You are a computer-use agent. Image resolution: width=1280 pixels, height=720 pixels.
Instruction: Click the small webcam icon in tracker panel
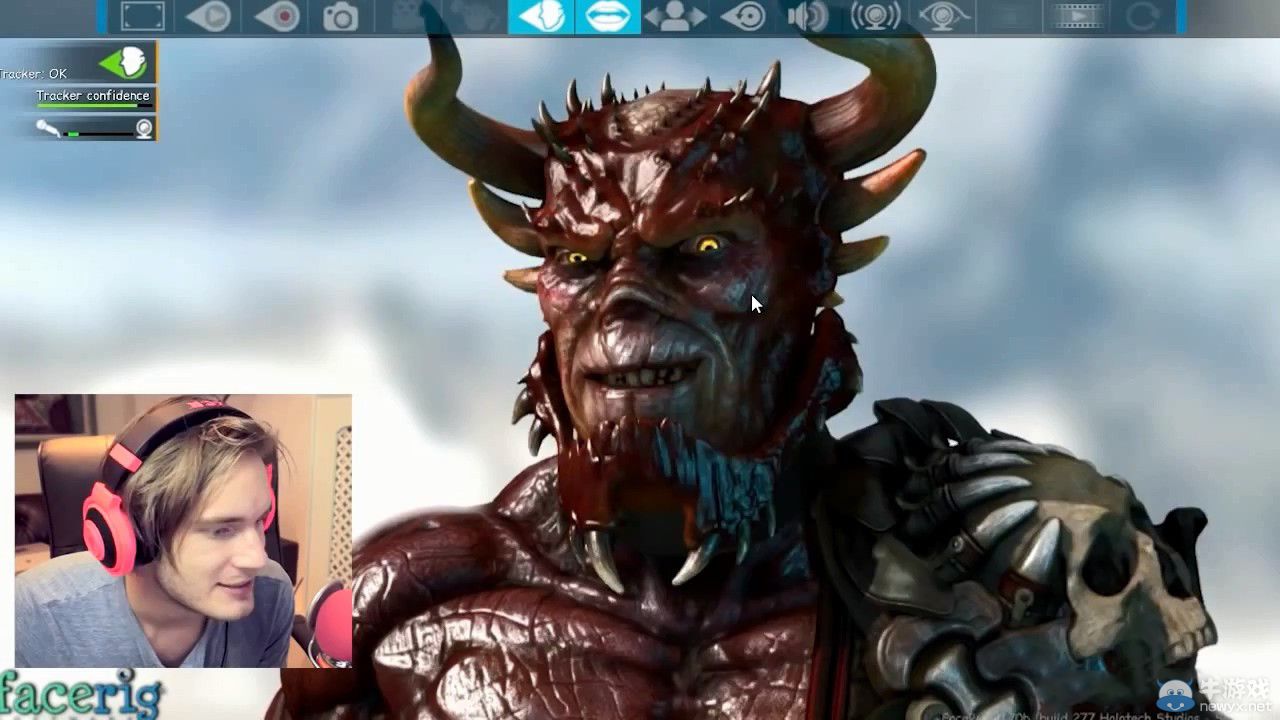(144, 128)
